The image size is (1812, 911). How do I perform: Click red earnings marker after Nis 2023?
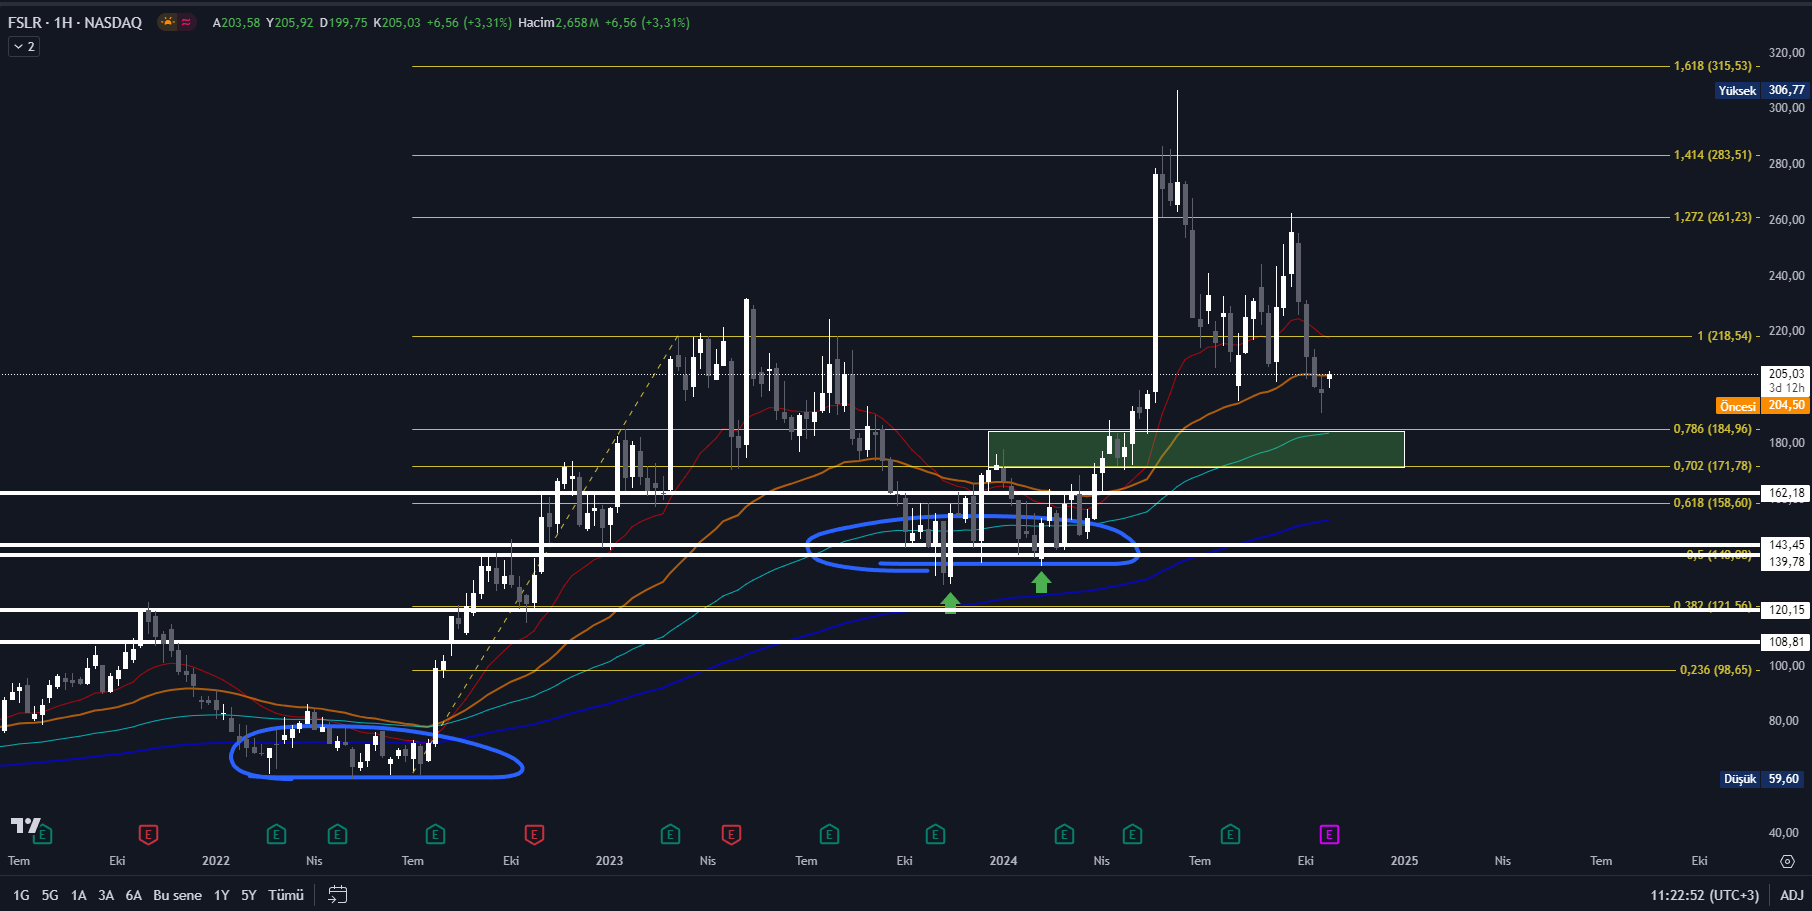coord(731,834)
